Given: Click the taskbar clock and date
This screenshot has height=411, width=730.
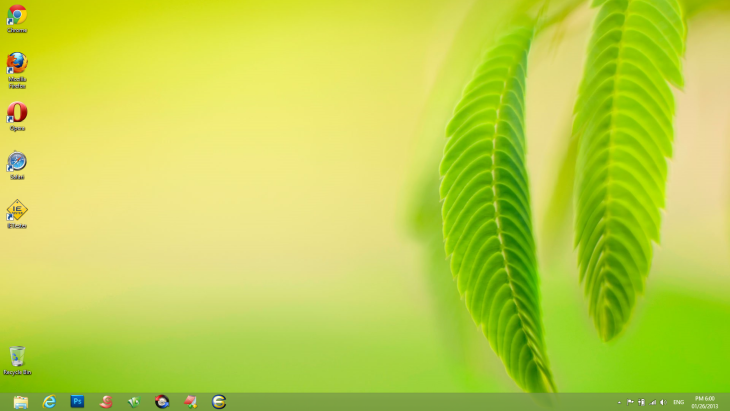Looking at the screenshot, I should click(x=706, y=402).
